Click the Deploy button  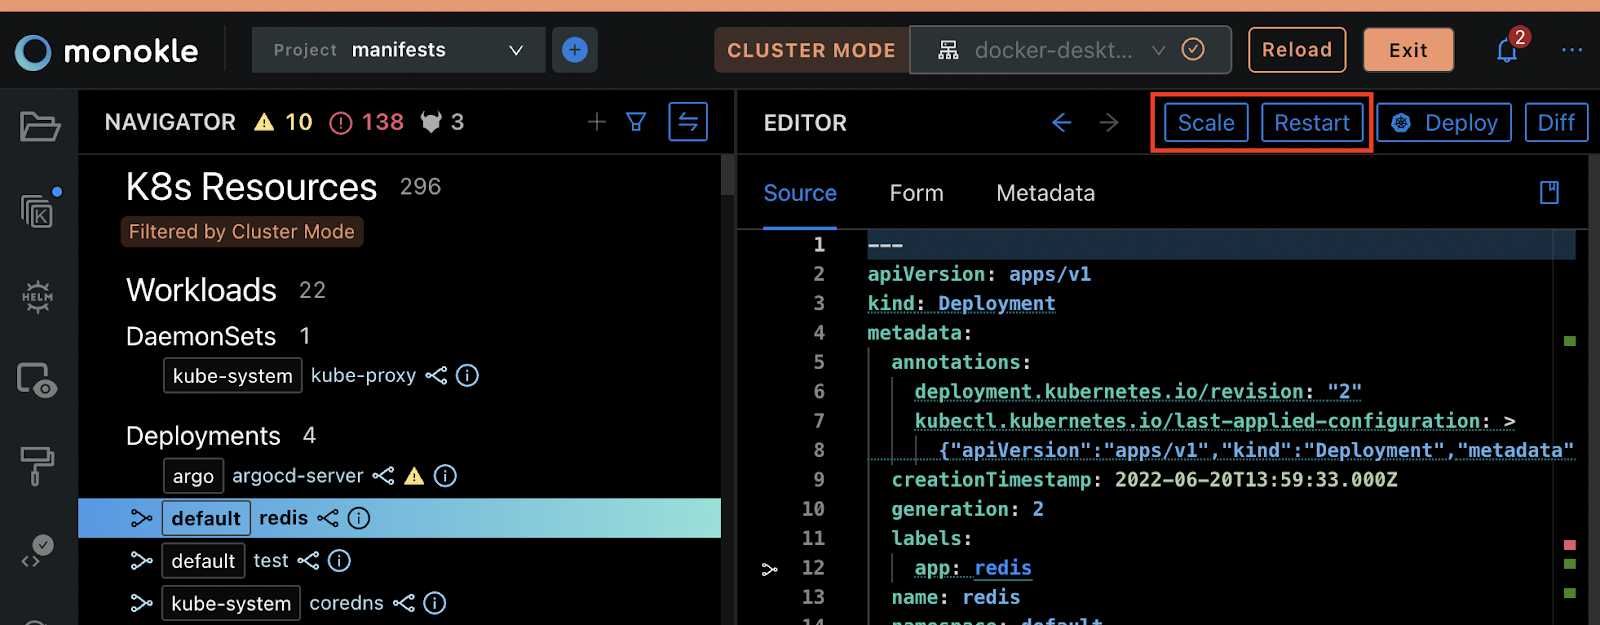coord(1444,123)
